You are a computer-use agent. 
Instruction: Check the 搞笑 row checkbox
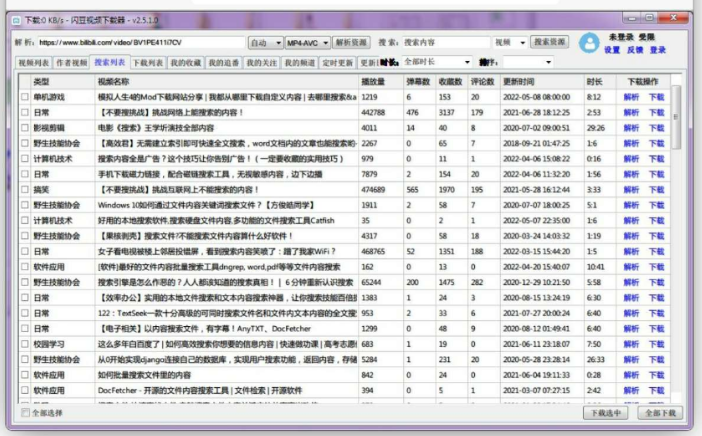click(25, 189)
